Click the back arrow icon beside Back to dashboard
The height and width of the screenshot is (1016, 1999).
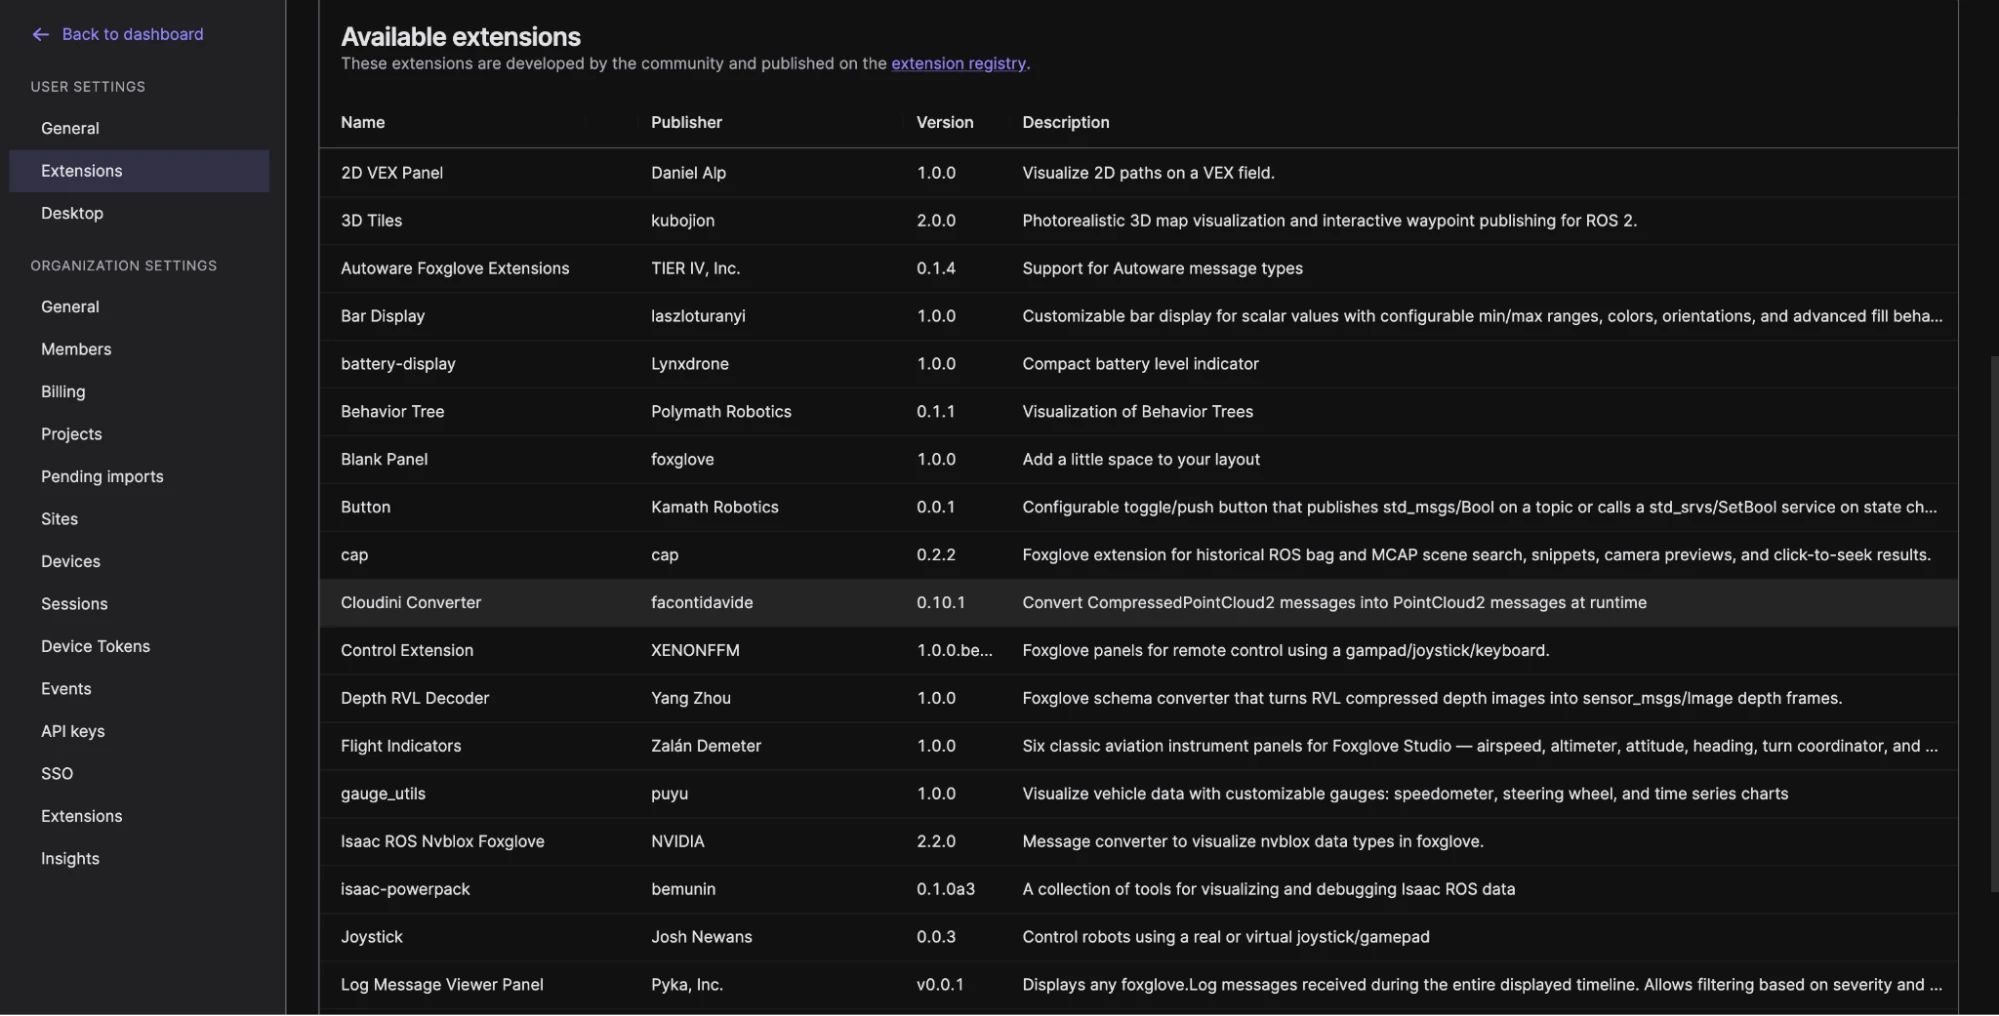pyautogui.click(x=40, y=35)
